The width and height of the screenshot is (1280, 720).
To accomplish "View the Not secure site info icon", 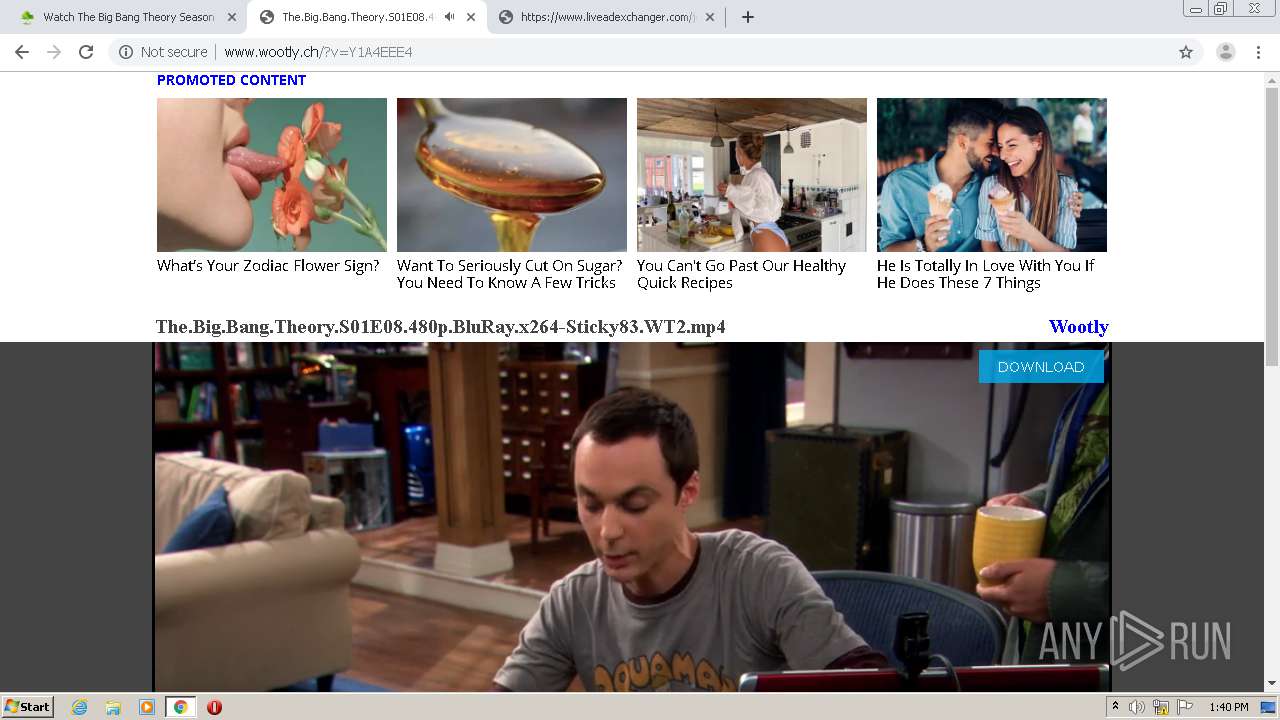I will pos(126,52).
